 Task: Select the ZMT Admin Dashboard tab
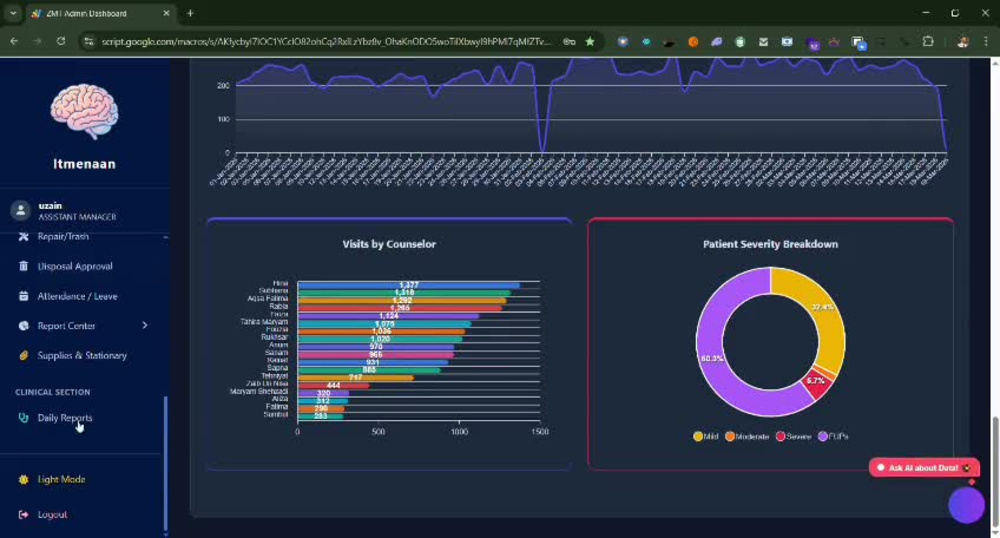(x=100, y=13)
